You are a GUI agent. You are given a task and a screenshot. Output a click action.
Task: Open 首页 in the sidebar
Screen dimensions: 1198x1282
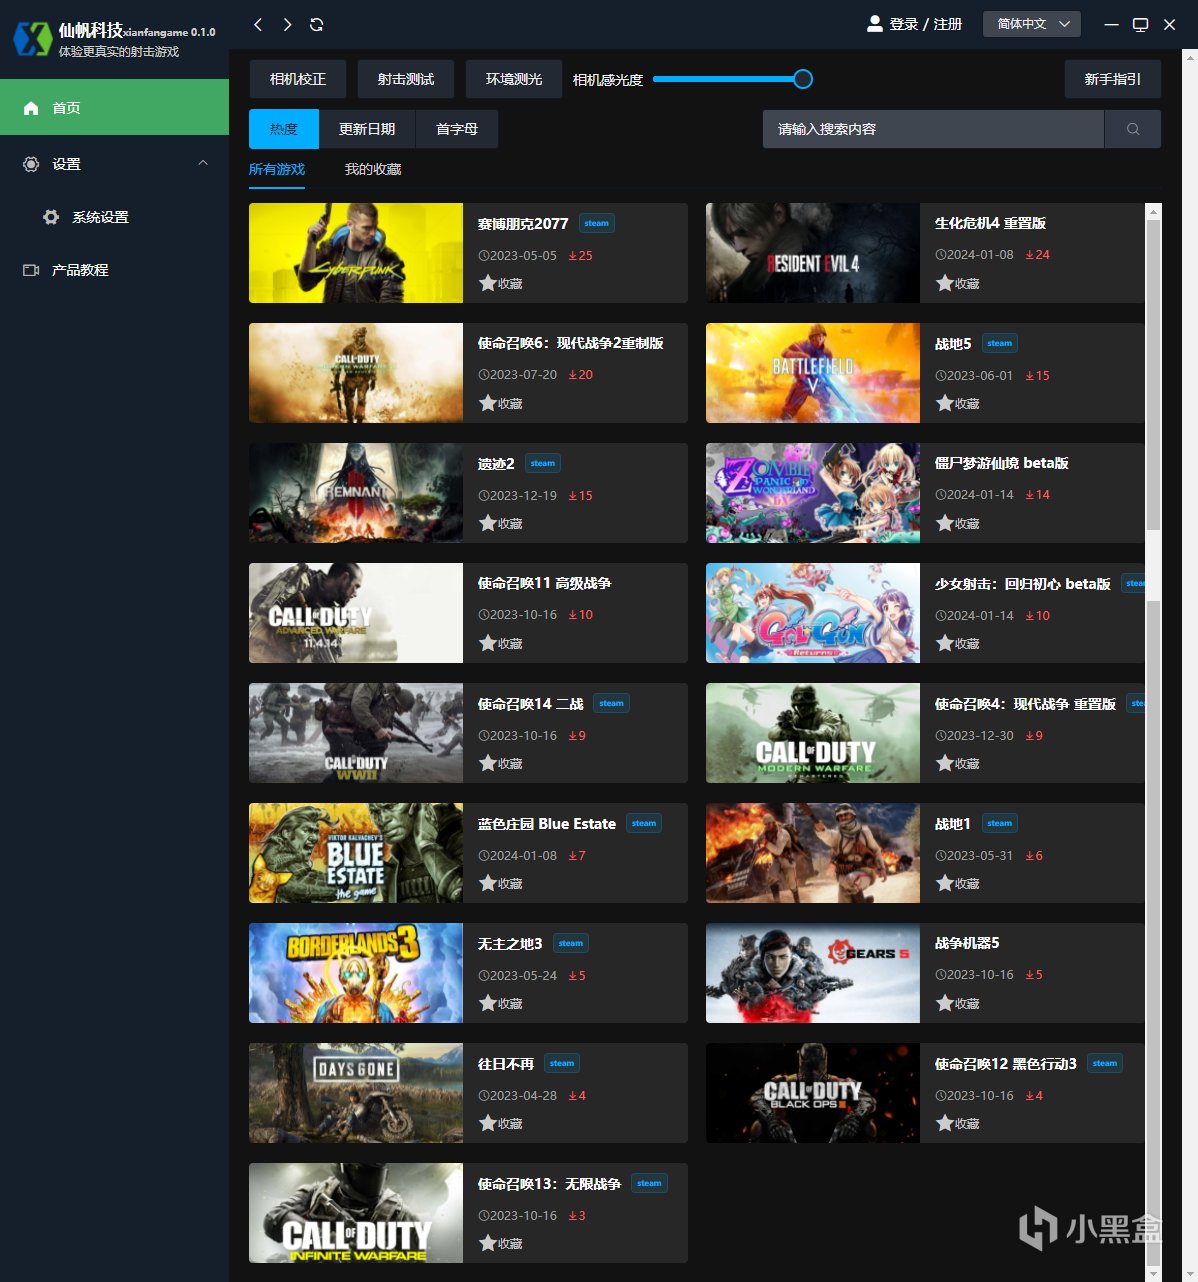(114, 107)
